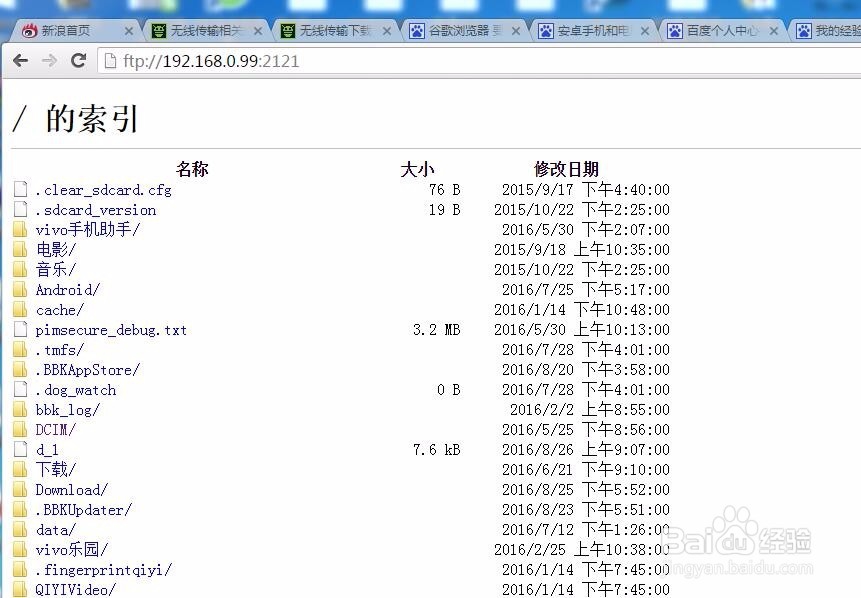Click the folder icon beside Android
The image size is (861, 598).
(20, 289)
